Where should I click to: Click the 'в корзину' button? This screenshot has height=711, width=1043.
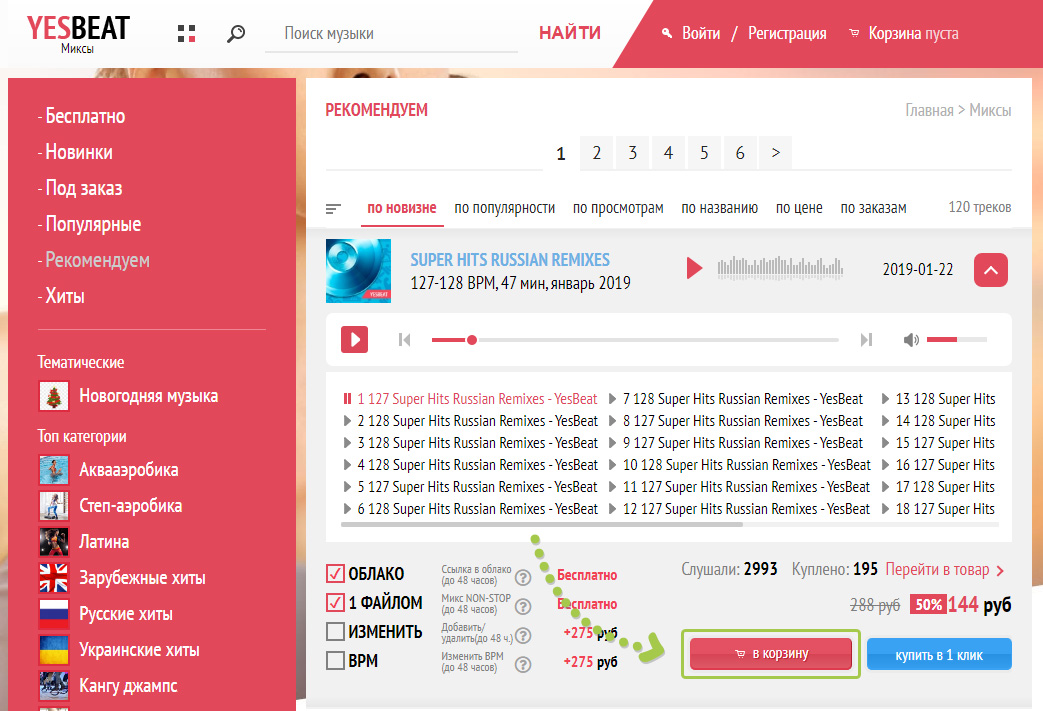pyautogui.click(x=771, y=654)
